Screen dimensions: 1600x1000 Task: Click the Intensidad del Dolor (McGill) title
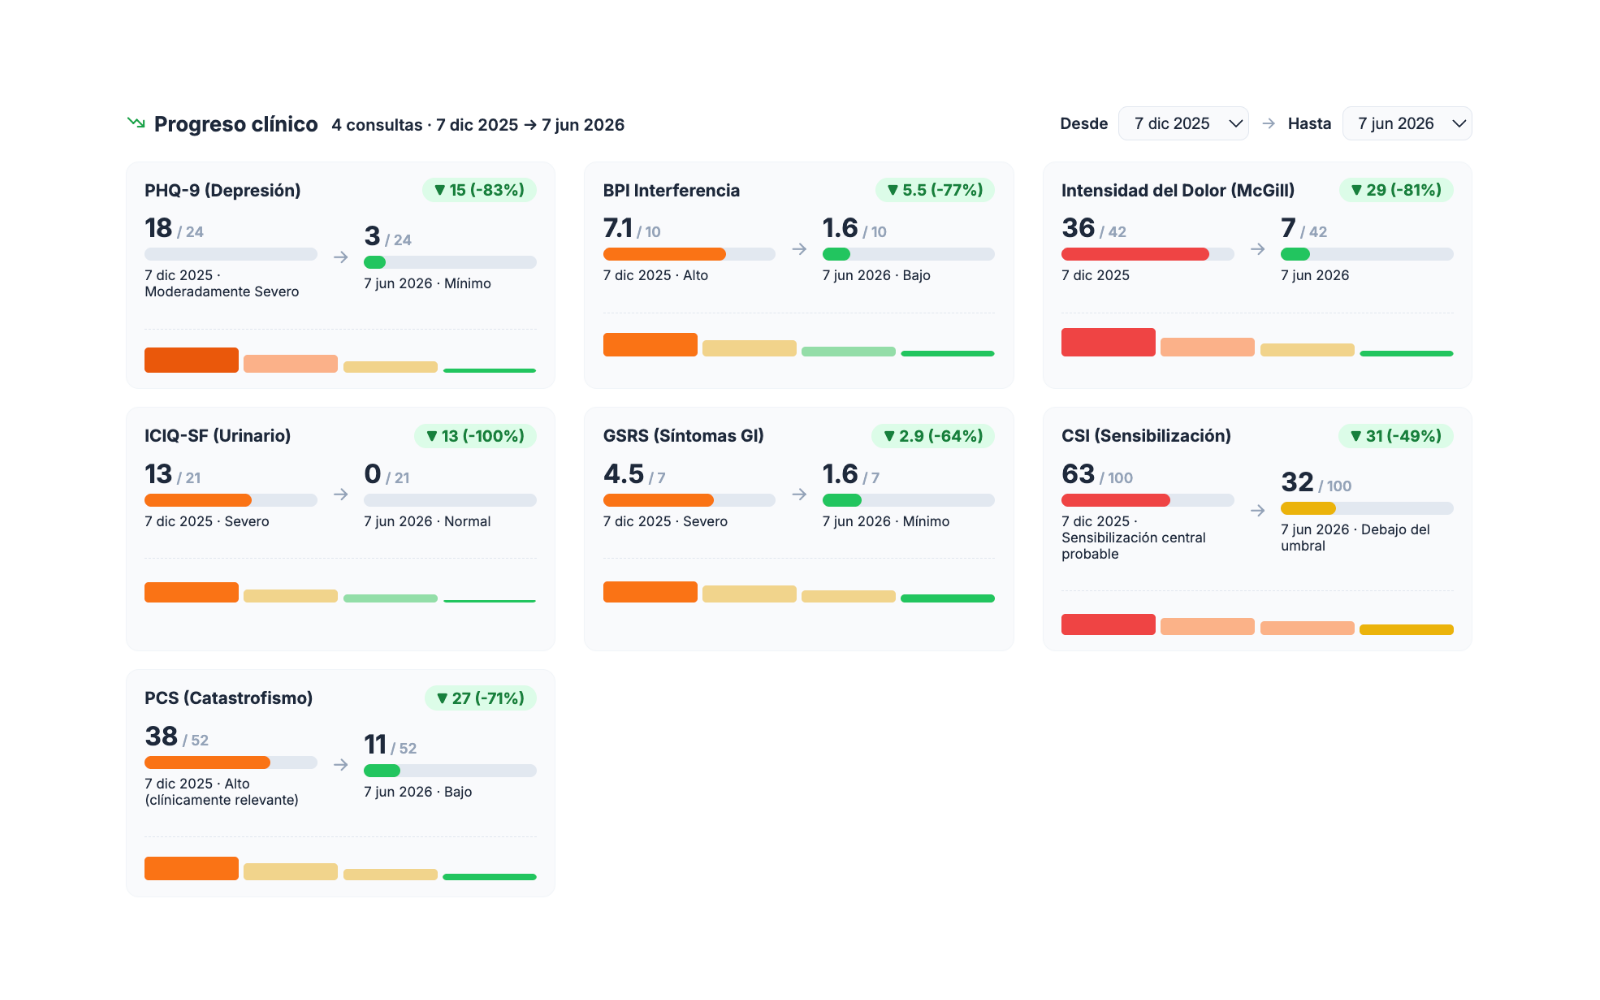1178,190
